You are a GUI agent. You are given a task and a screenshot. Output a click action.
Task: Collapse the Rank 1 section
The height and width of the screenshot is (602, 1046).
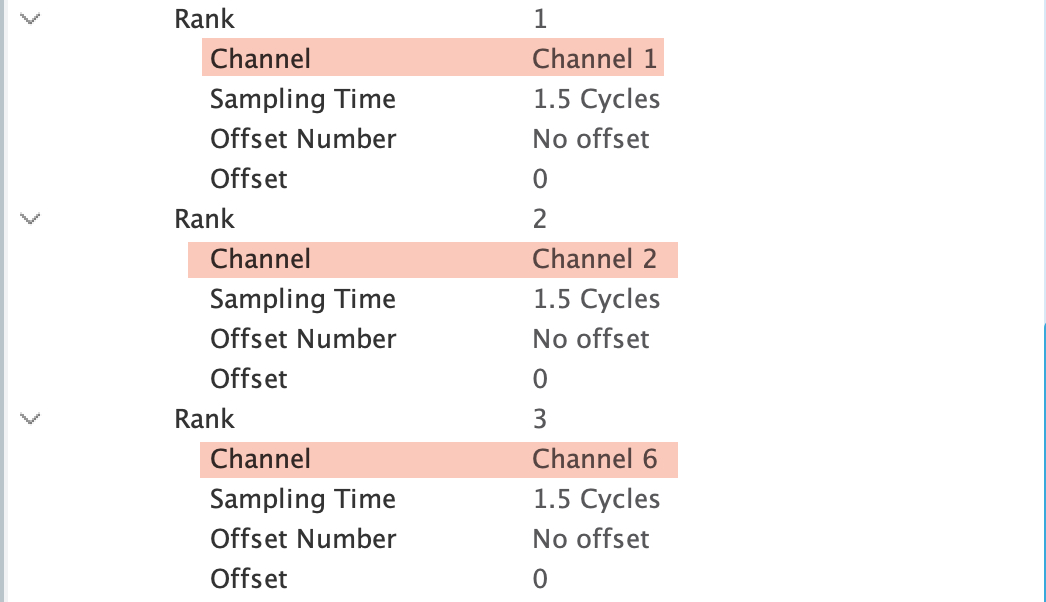29,17
